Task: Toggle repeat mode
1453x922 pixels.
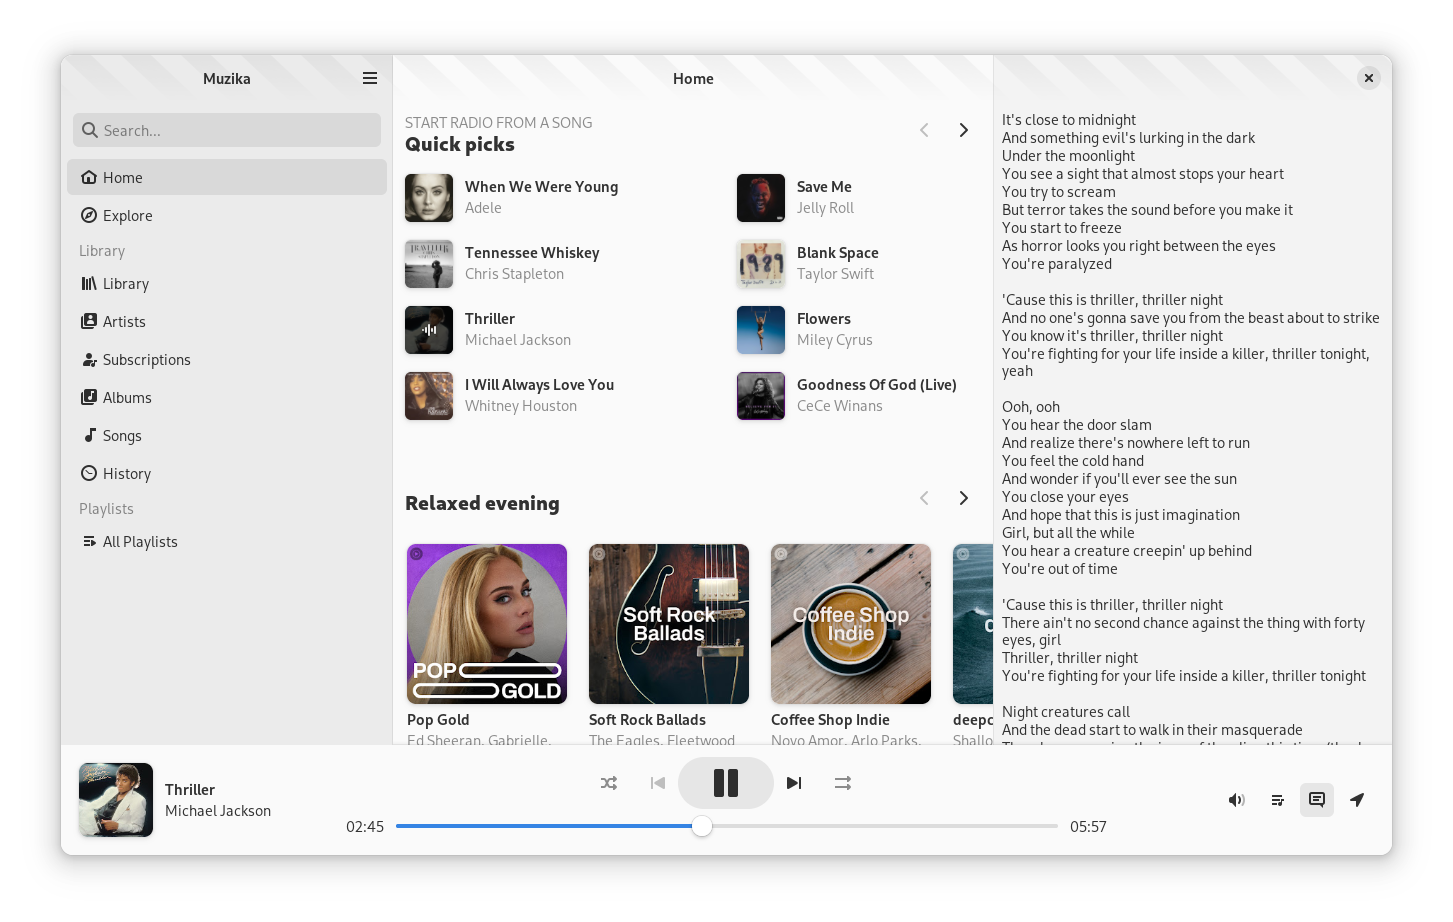Action: click(843, 783)
